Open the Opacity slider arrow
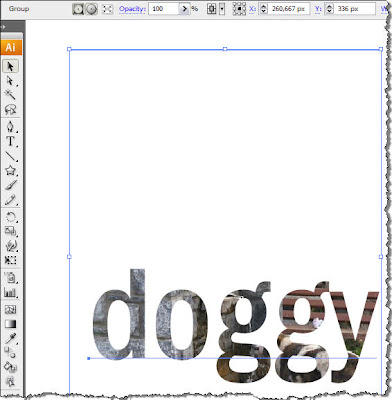392x400 pixels. point(184,9)
